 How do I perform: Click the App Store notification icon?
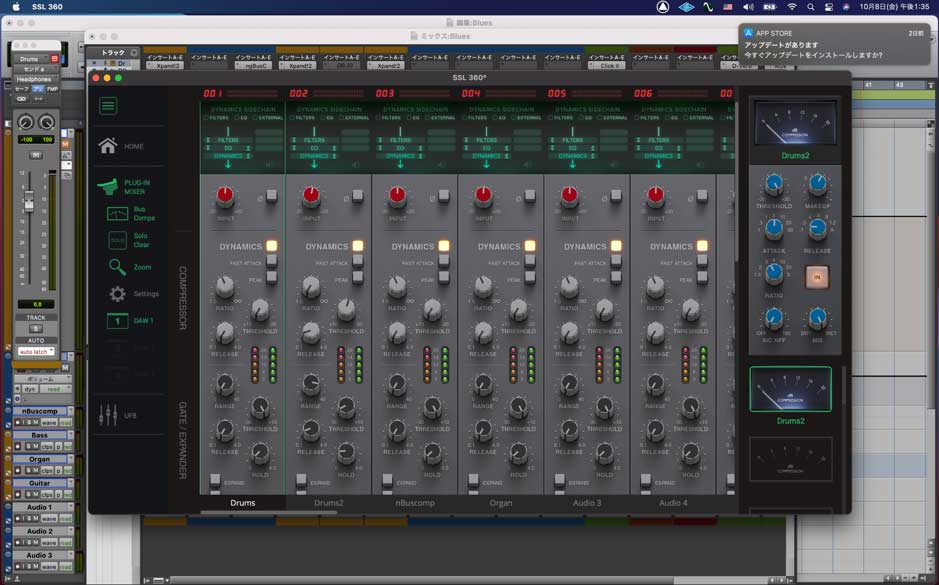click(x=748, y=34)
